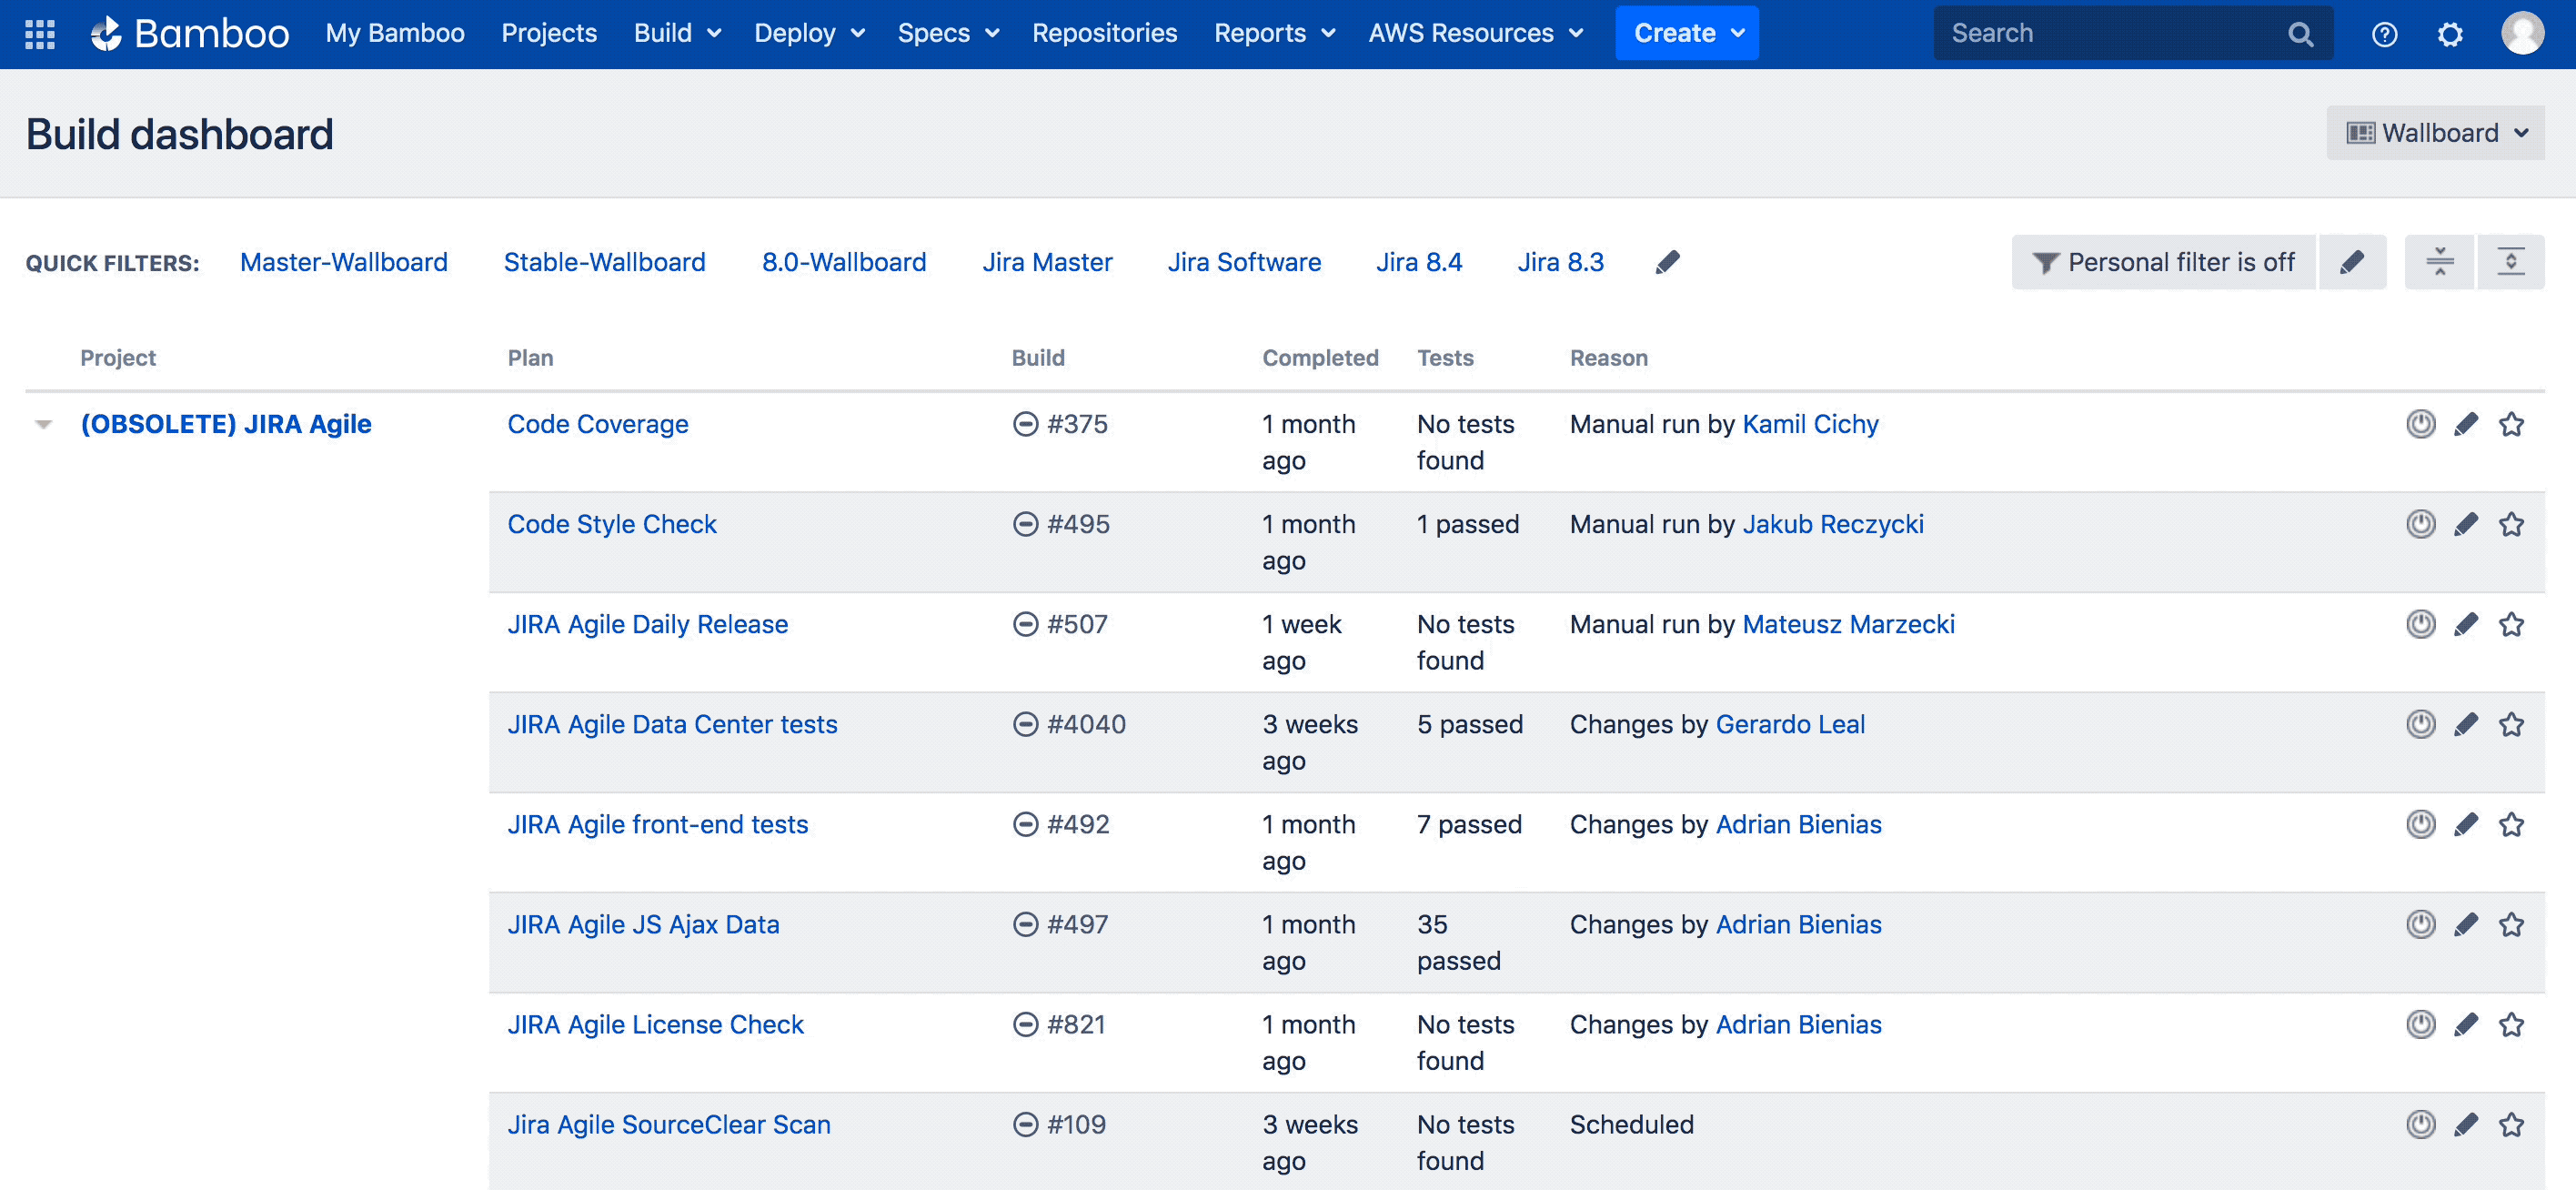Screen dimensions: 2576x1190
Task: Edit the JIRA Agile License Check plan
Action: tap(2466, 1024)
